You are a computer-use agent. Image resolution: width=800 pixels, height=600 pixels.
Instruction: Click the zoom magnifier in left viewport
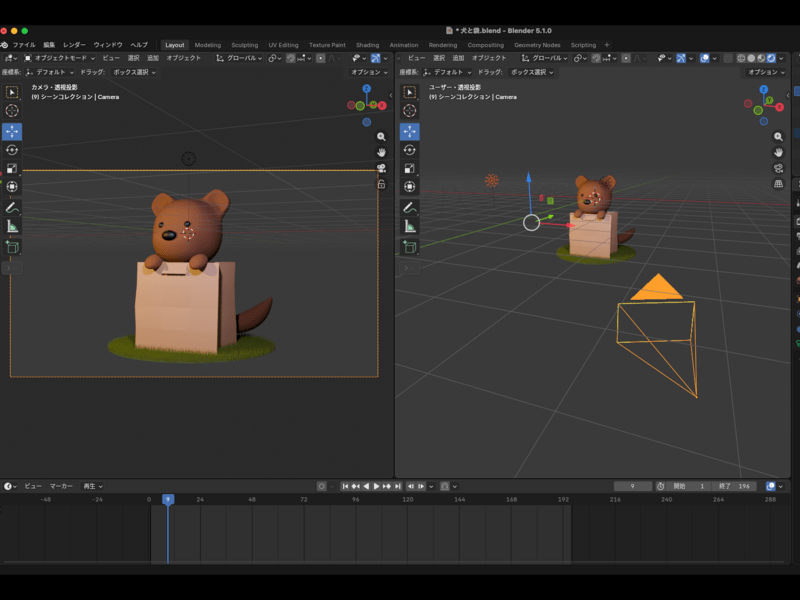click(x=381, y=136)
